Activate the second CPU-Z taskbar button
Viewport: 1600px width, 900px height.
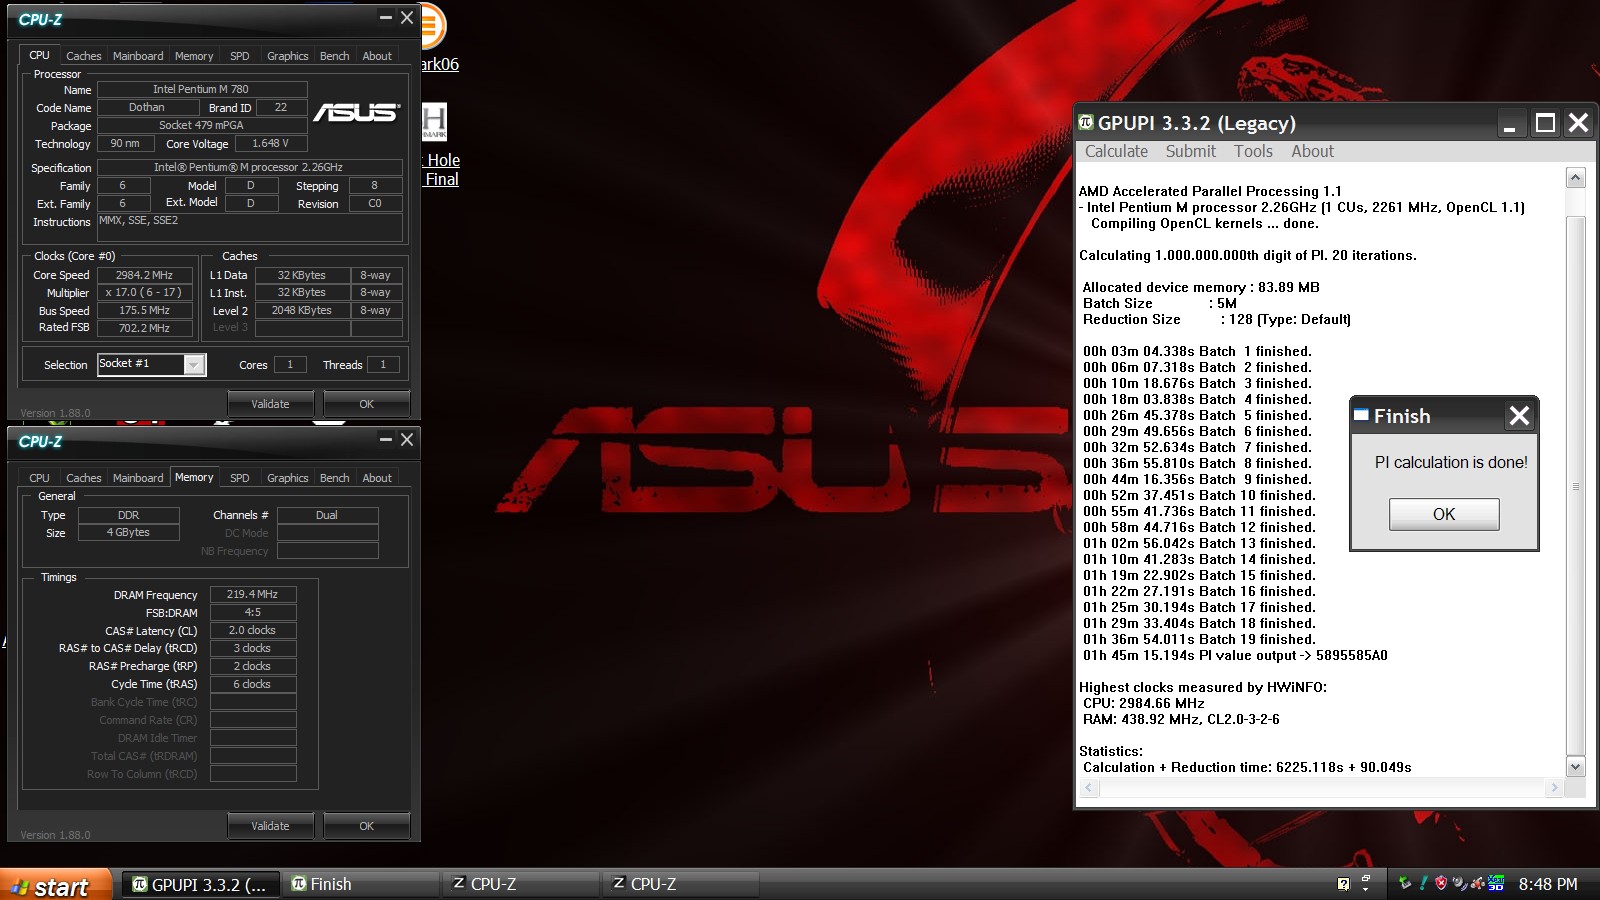(x=680, y=884)
